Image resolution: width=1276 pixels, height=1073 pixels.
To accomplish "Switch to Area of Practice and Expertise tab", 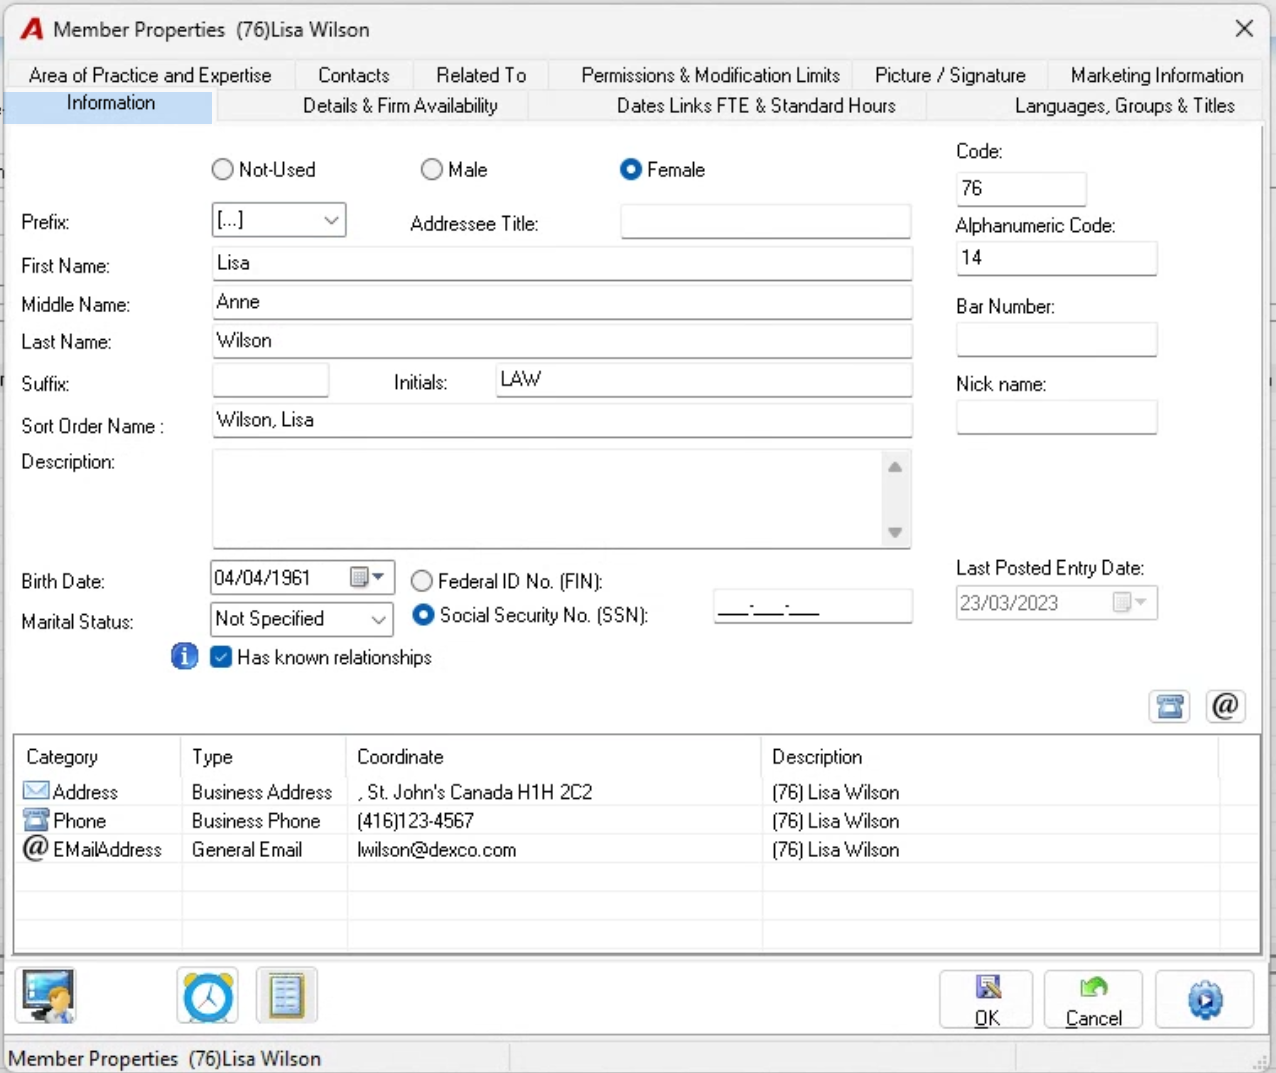I will point(150,75).
